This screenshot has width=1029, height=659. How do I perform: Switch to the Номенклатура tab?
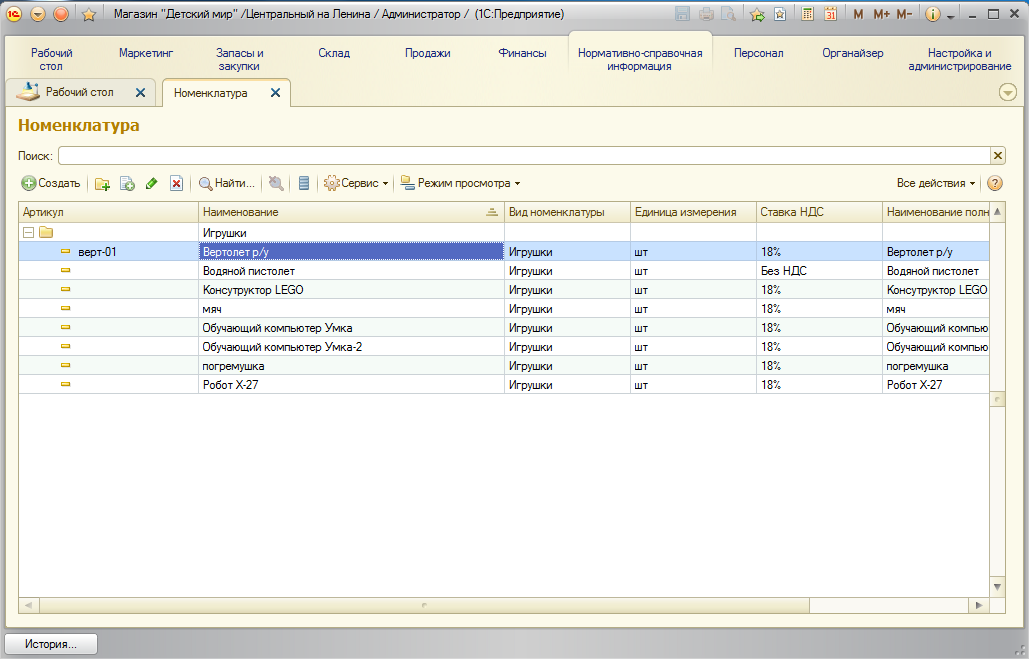pos(211,93)
